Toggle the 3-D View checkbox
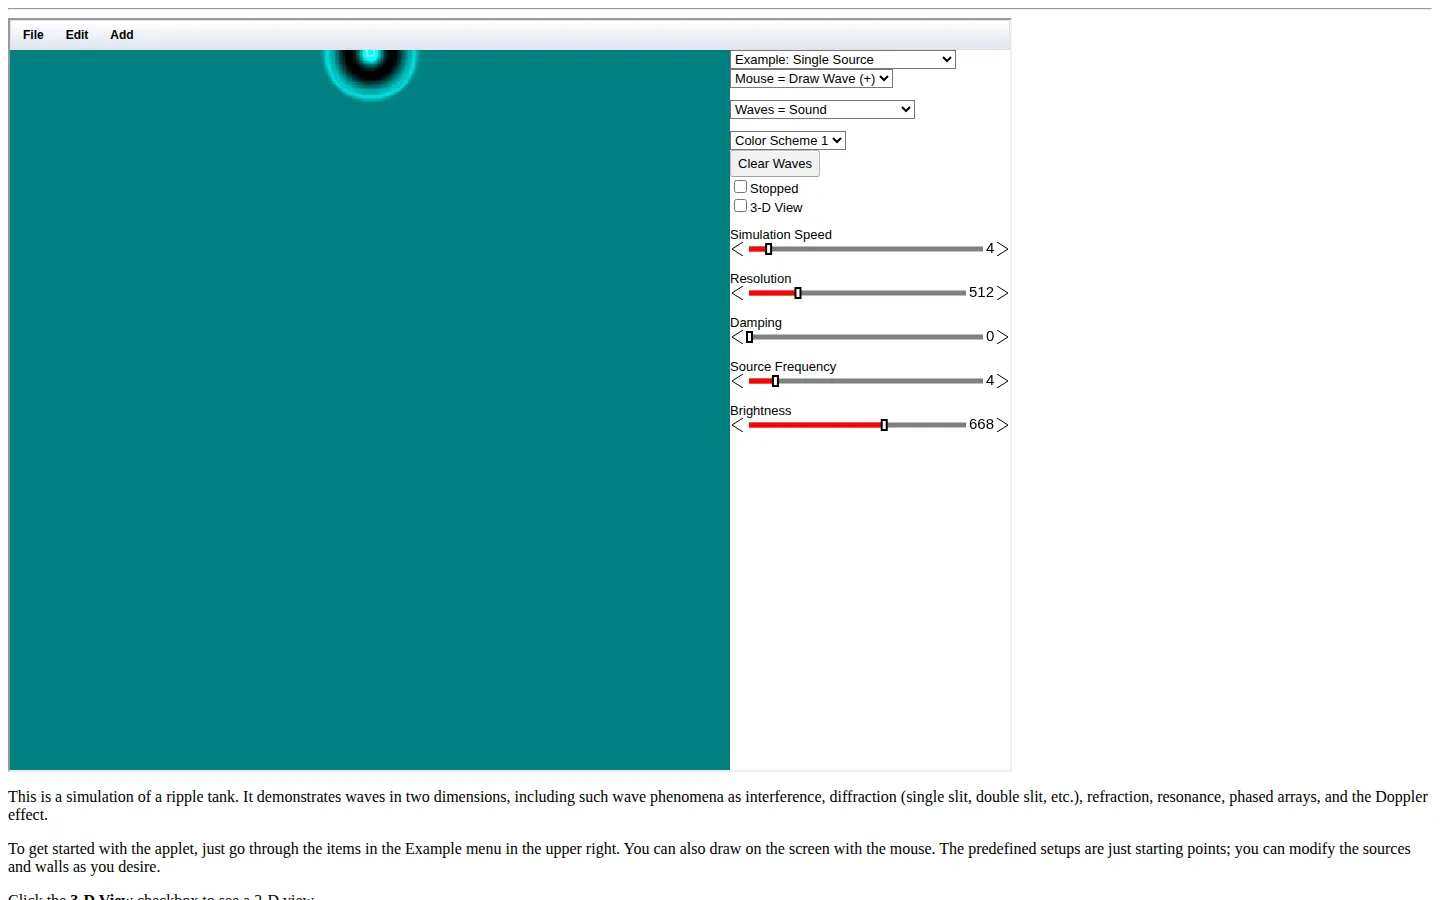Image resolution: width=1440 pixels, height=900 pixels. click(740, 206)
